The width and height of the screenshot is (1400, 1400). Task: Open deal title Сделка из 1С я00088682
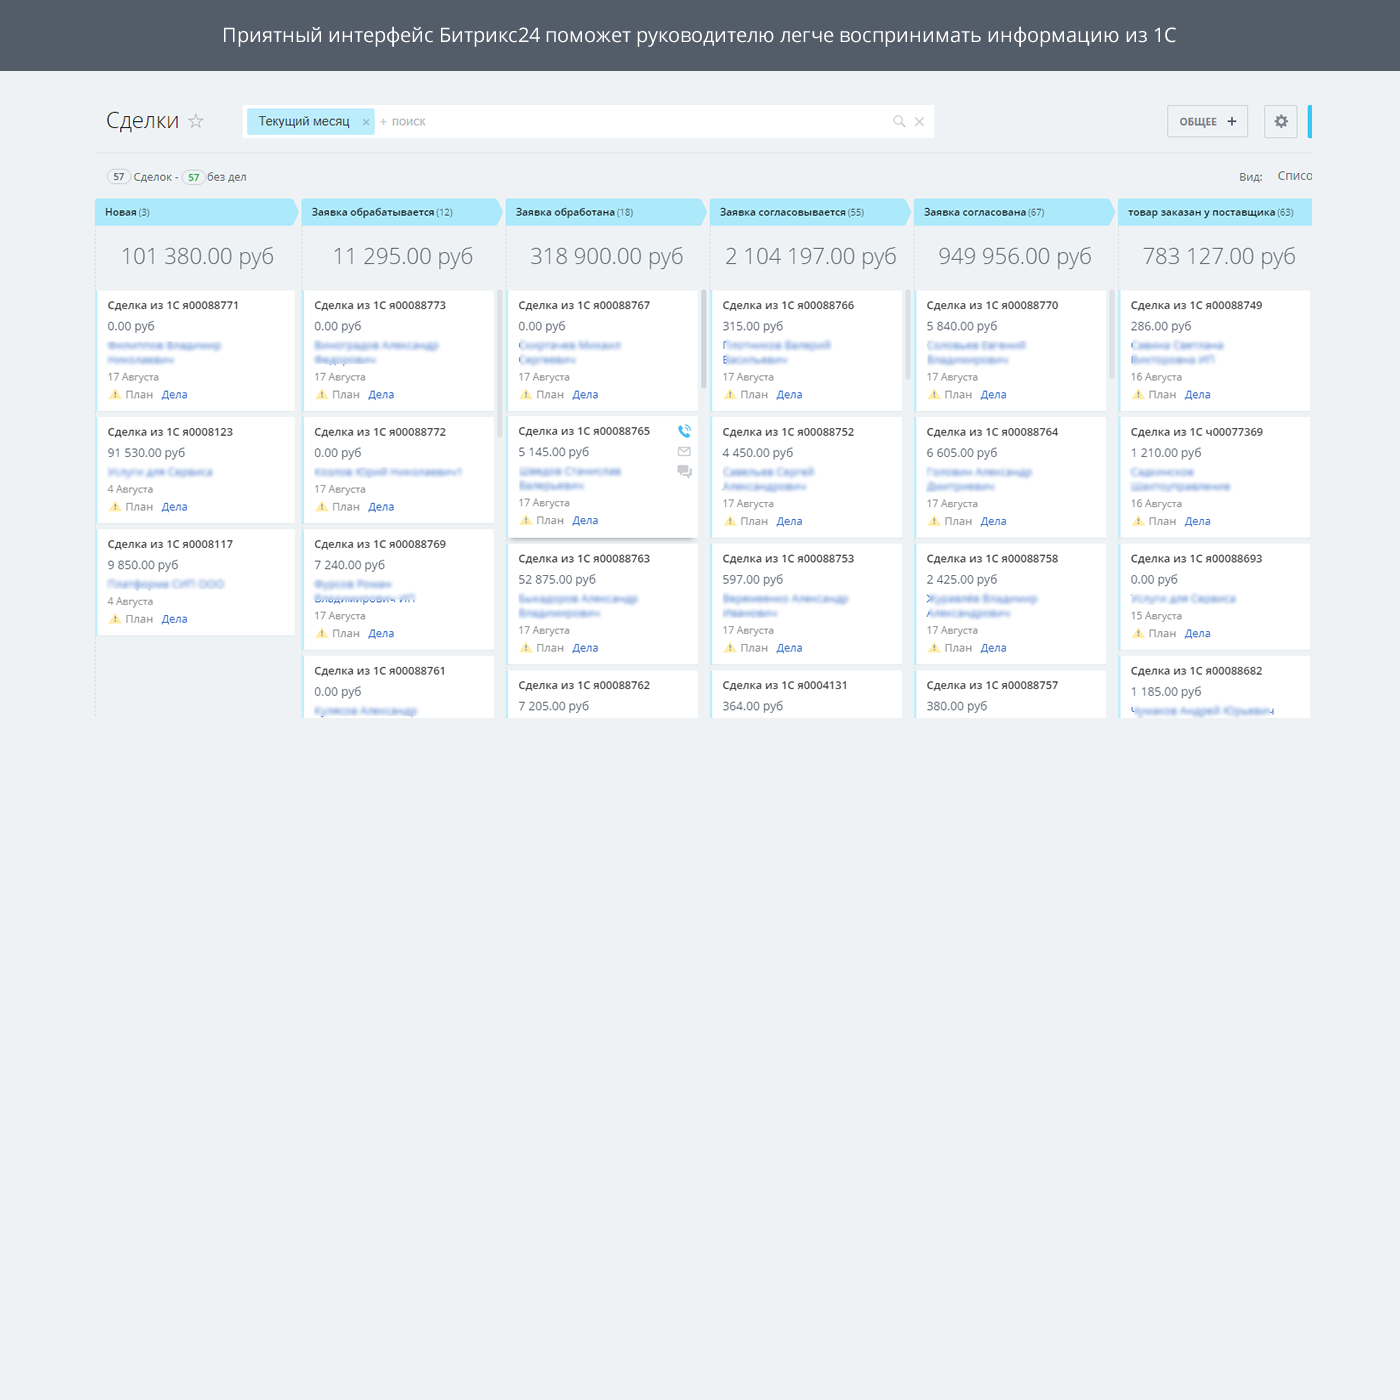[x=1196, y=671]
